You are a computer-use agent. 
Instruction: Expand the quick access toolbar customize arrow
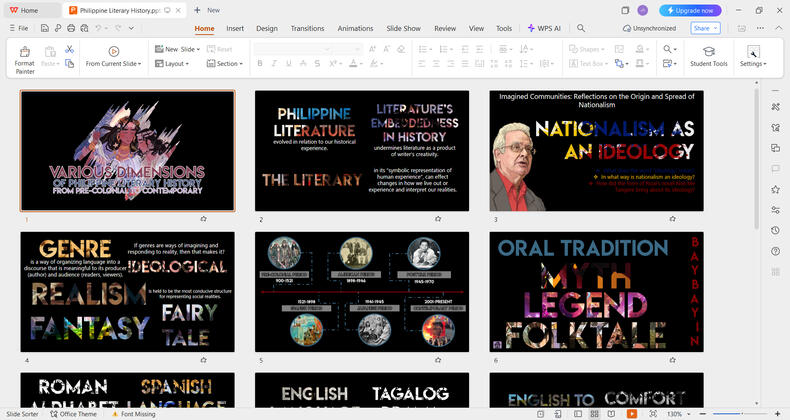[131, 28]
